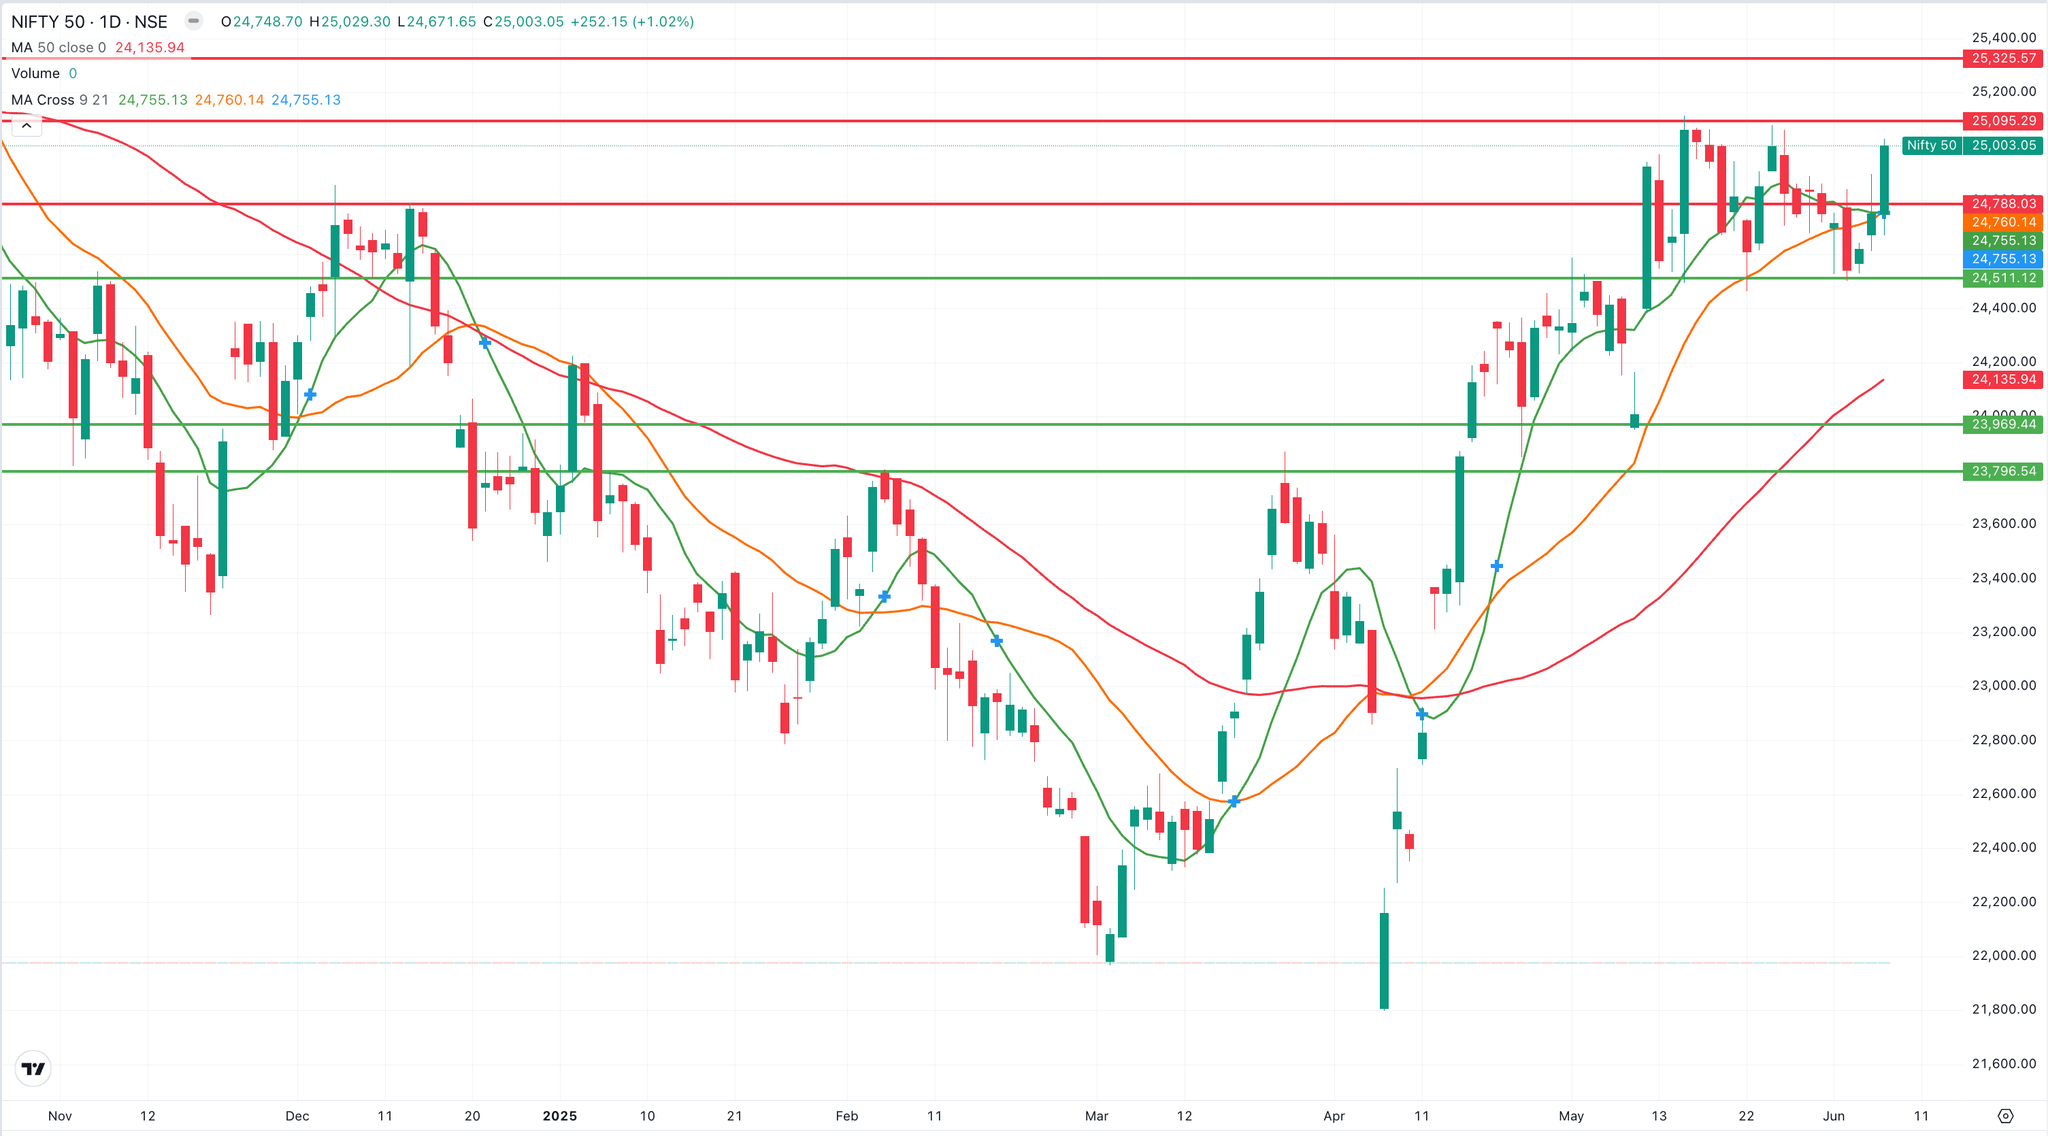Click the close value C25,003.05 in header
The height and width of the screenshot is (1136, 2048).
pos(523,21)
